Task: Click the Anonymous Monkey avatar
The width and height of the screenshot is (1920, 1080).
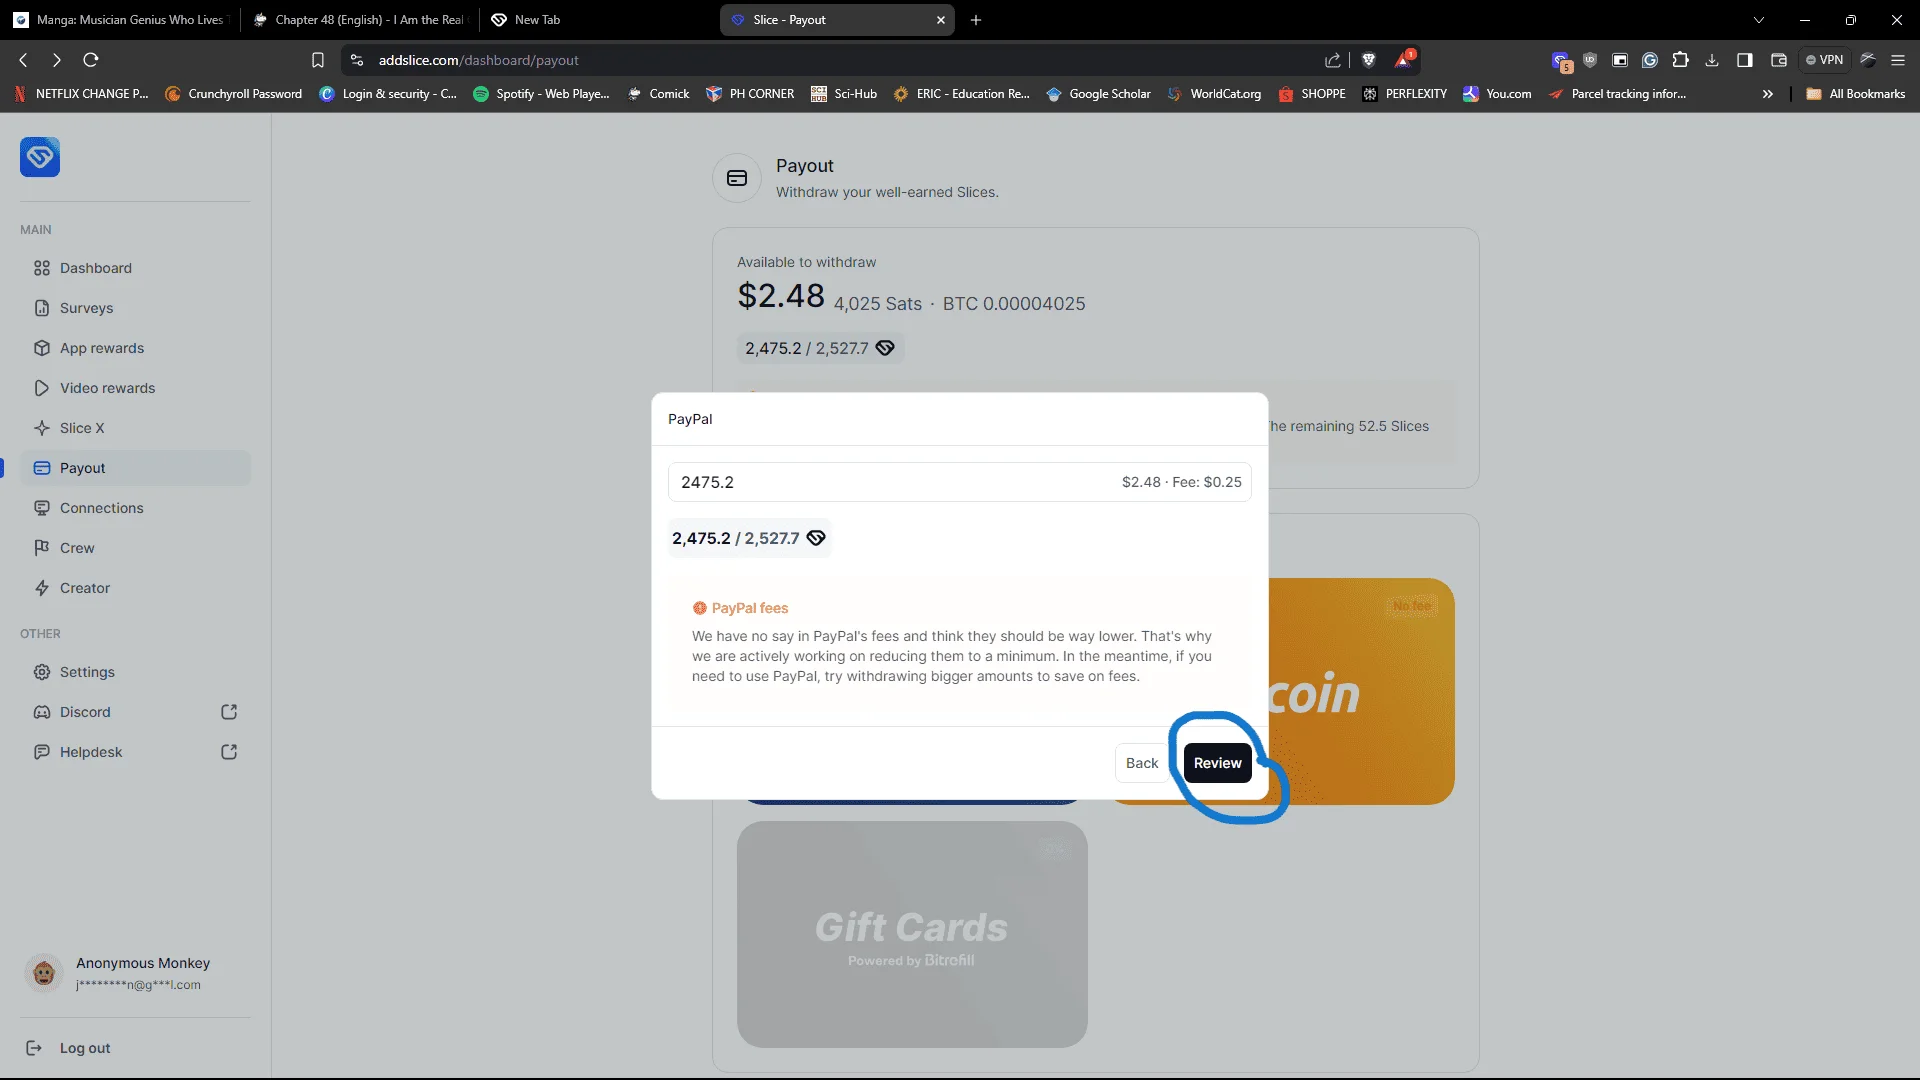Action: click(x=44, y=972)
